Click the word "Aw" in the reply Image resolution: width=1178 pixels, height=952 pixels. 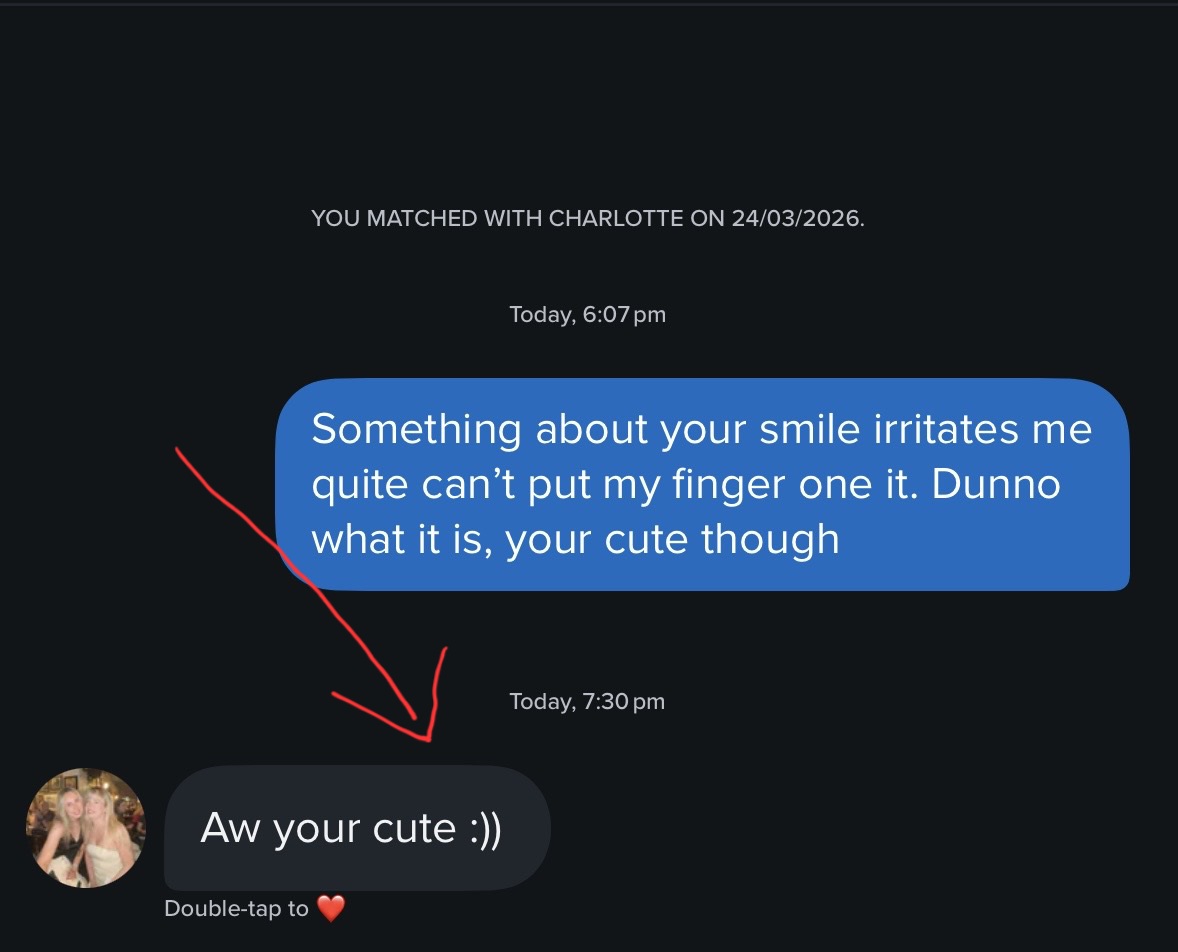pyautogui.click(x=229, y=828)
